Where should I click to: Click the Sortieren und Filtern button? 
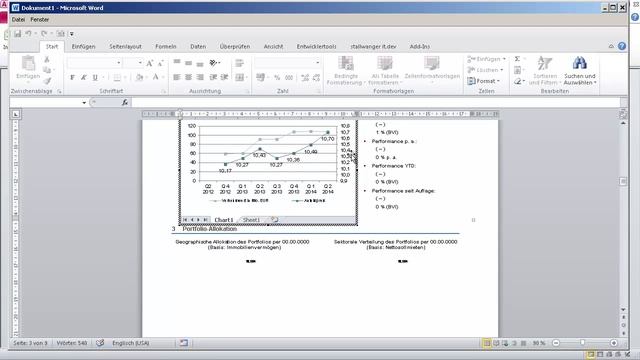point(544,71)
